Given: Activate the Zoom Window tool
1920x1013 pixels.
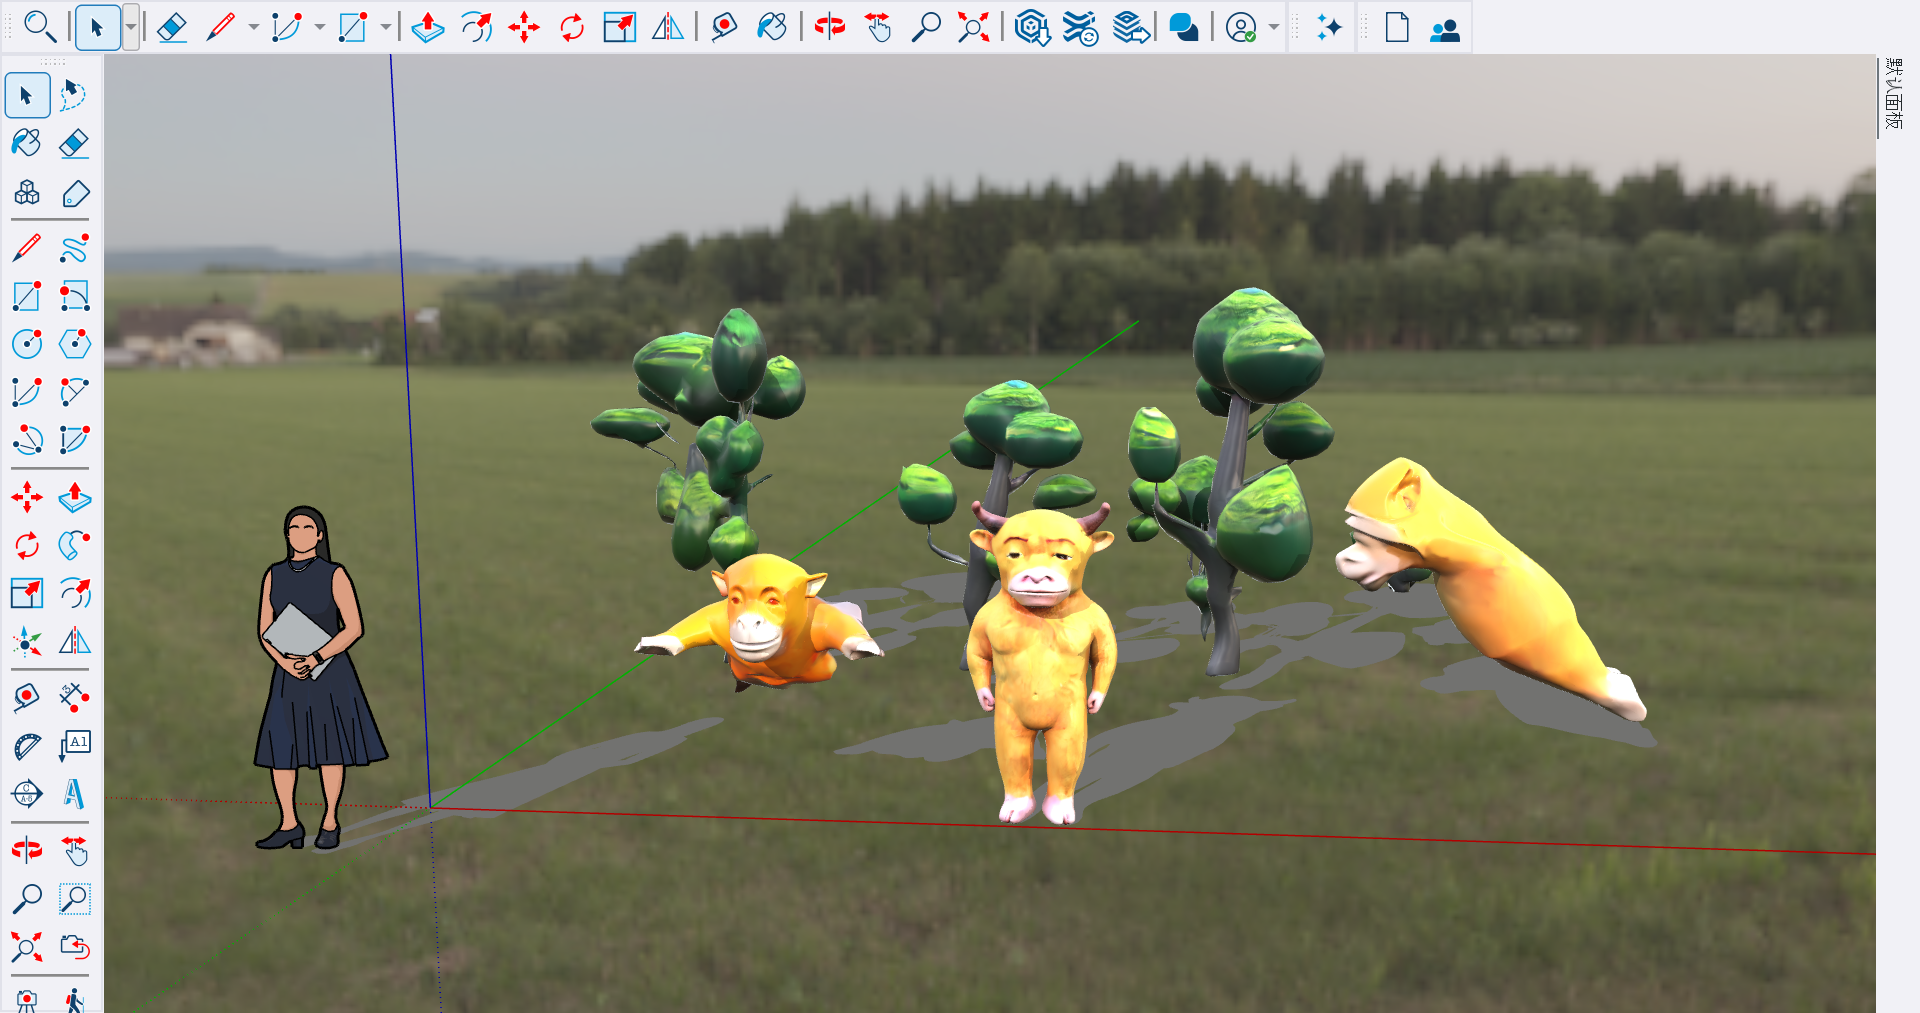Looking at the screenshot, I should [x=74, y=899].
